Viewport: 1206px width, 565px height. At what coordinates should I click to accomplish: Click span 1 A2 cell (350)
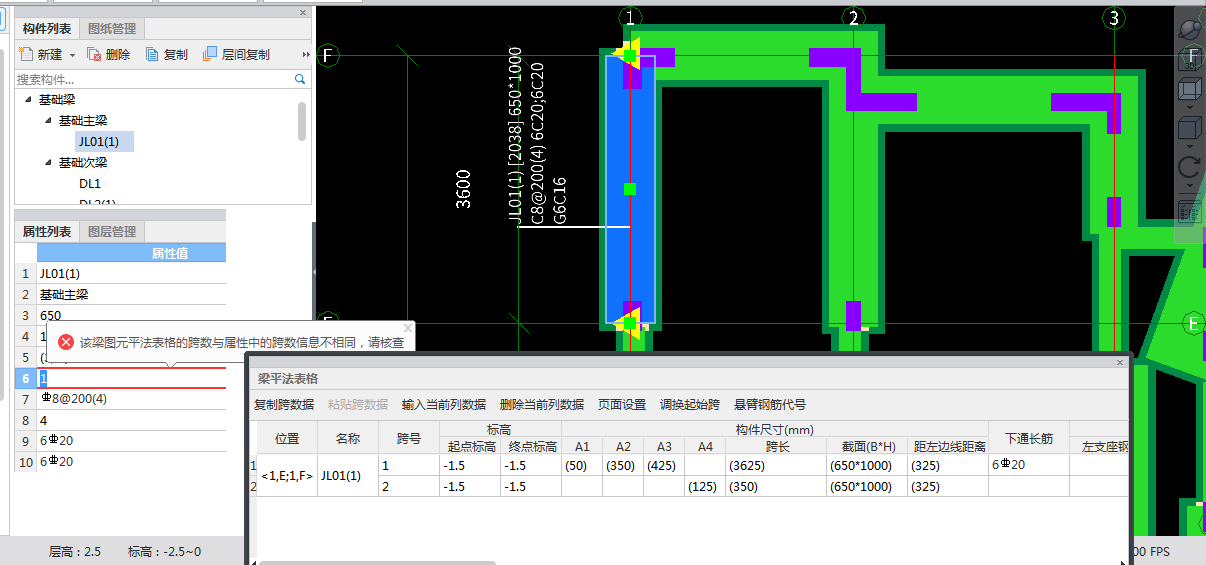coord(622,466)
